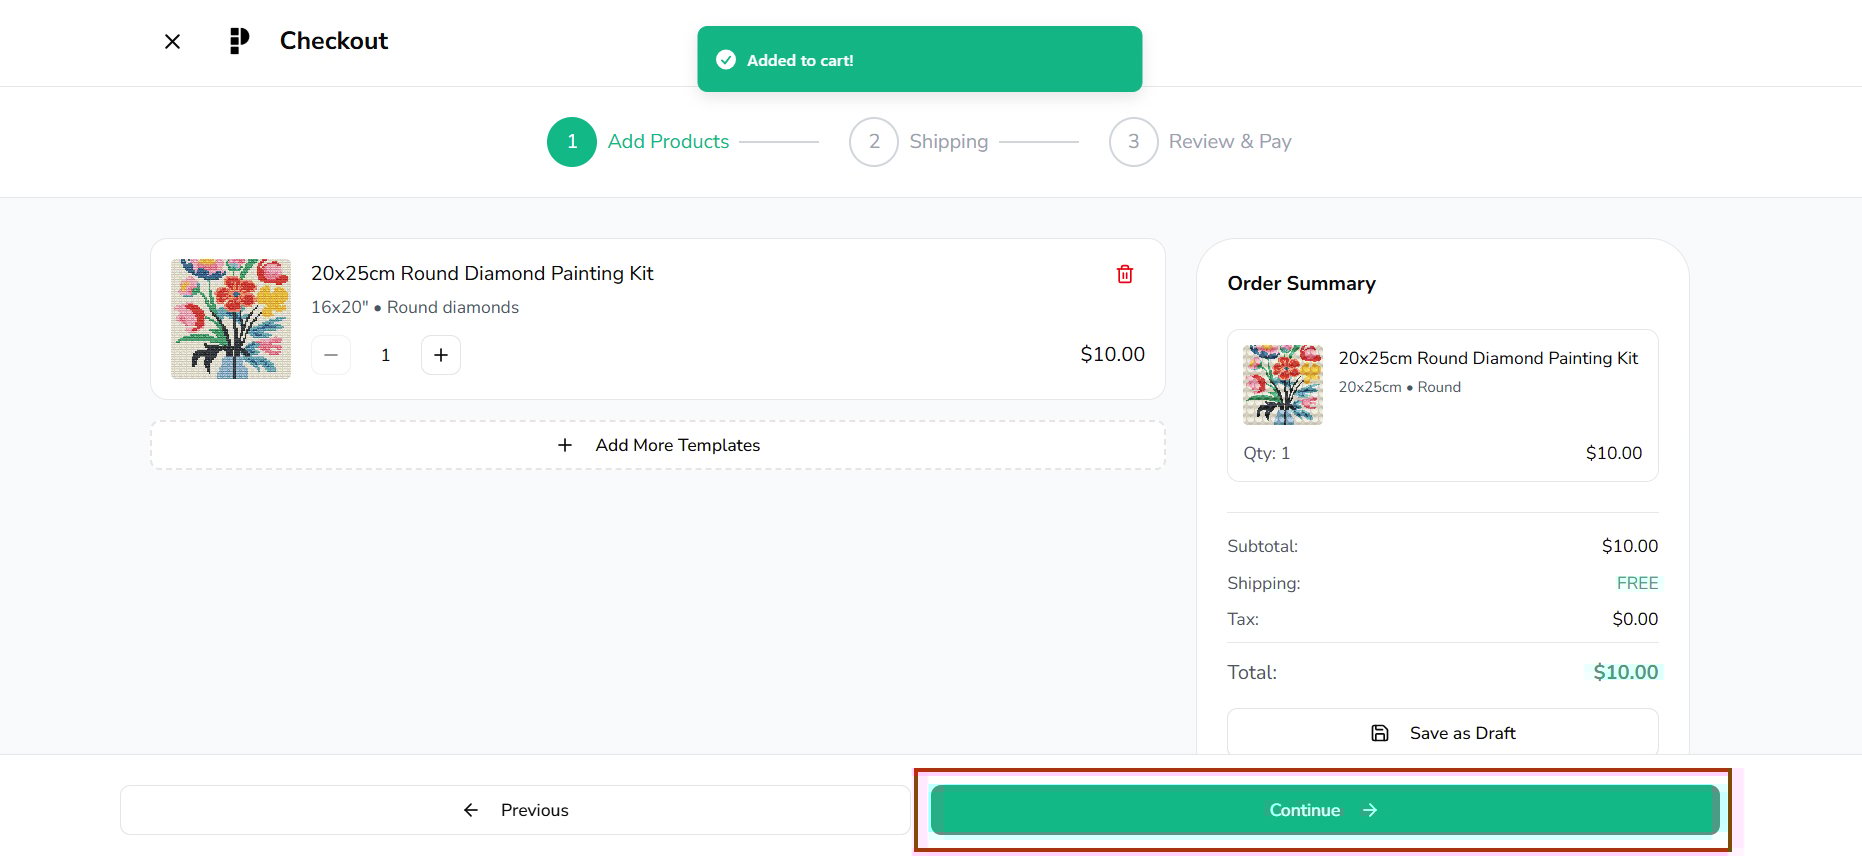The image size is (1862, 856).
Task: Go back with the Previous button
Action: [x=515, y=810]
